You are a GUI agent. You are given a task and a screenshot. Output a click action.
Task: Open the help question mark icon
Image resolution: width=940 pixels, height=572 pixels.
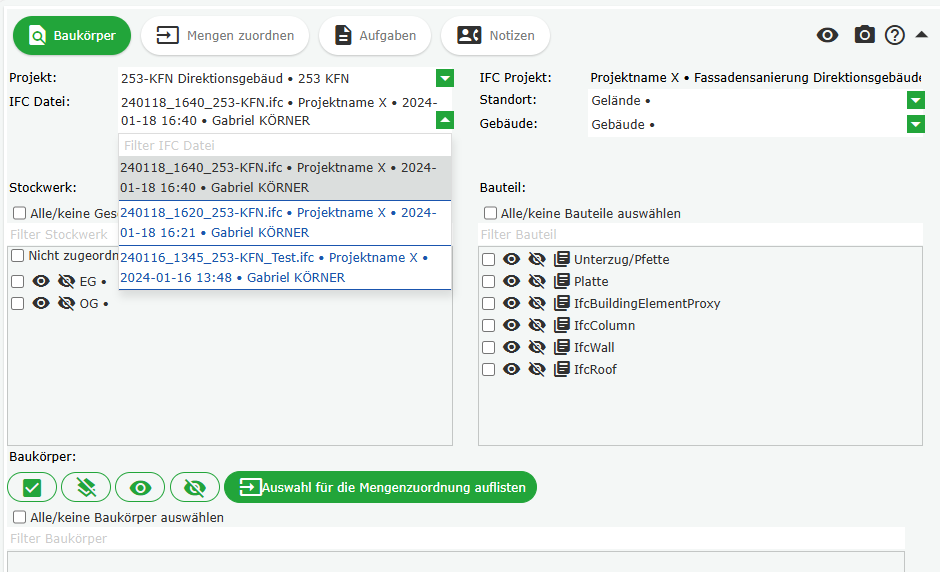(894, 35)
